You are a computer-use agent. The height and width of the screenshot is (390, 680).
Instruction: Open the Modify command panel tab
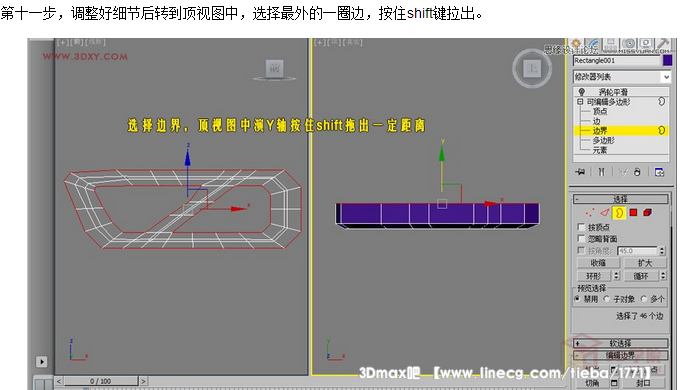pos(593,44)
